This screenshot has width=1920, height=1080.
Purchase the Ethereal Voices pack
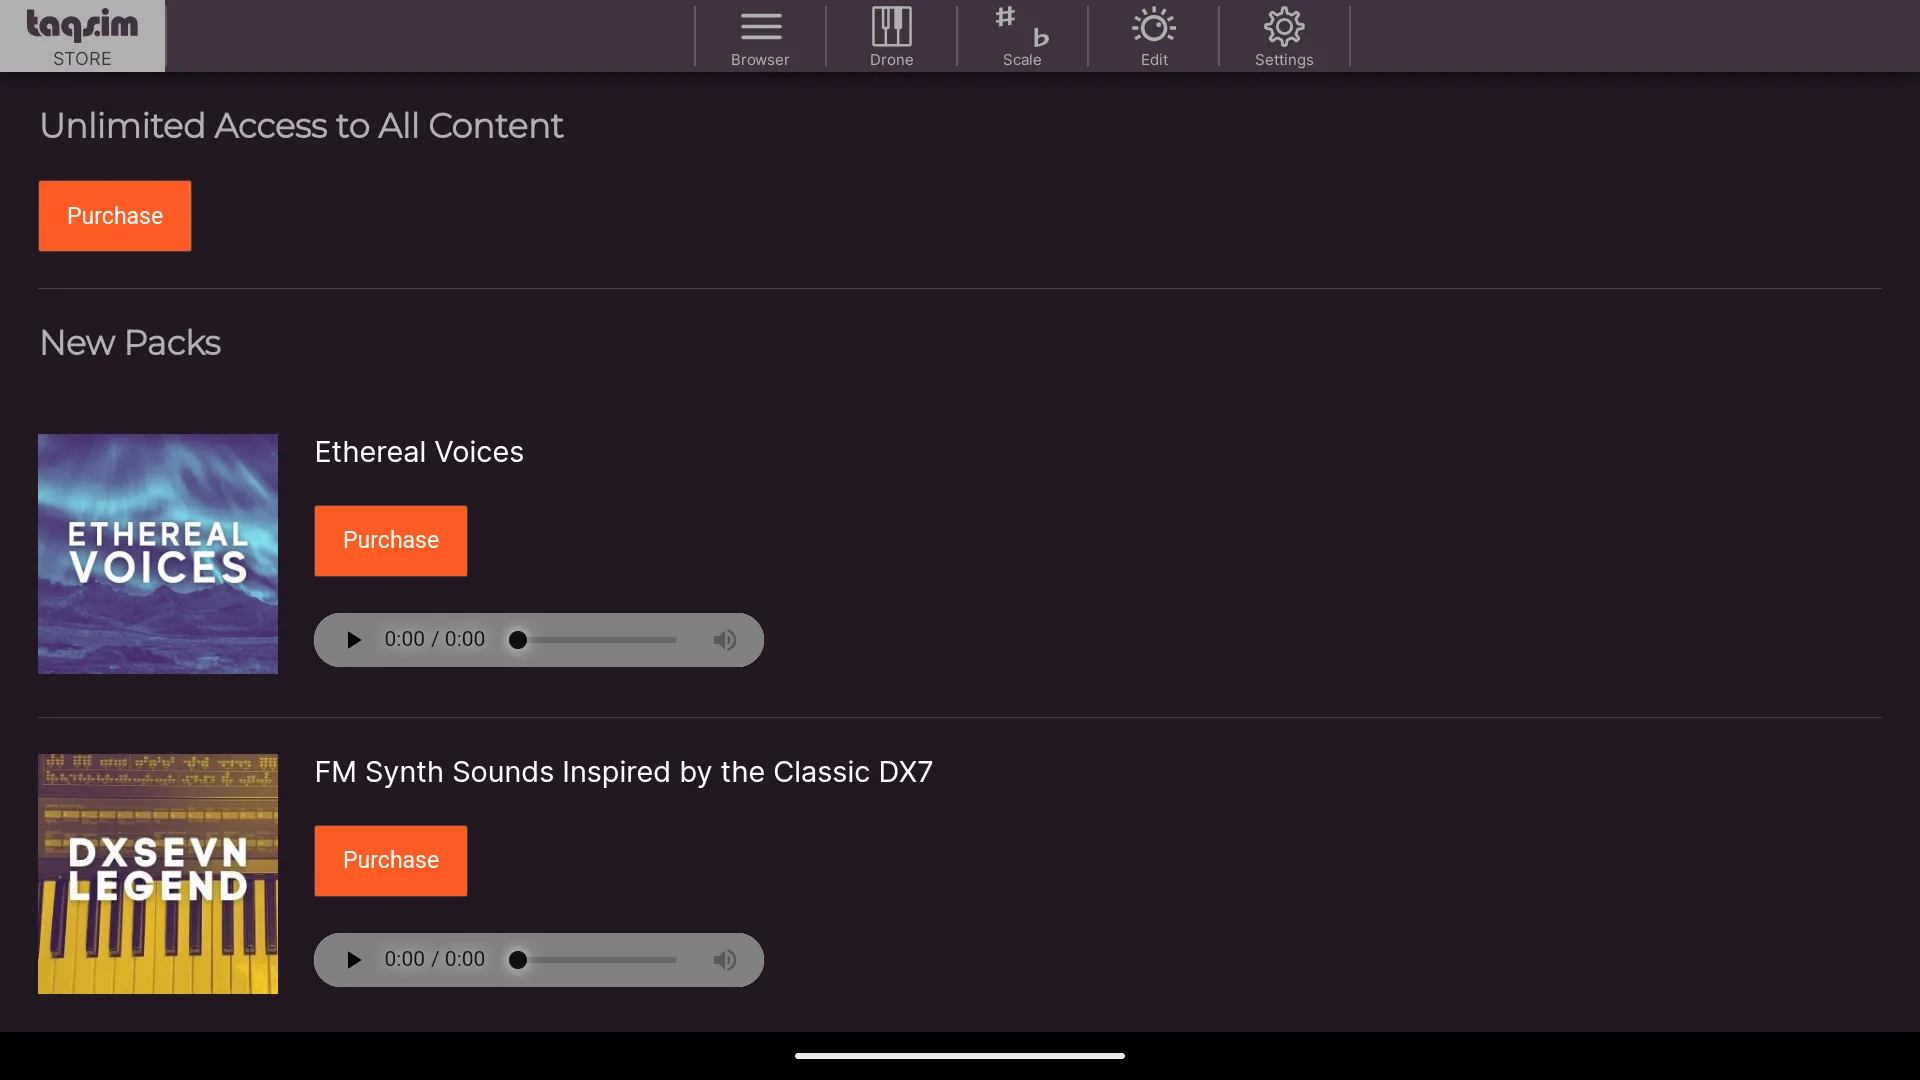391,541
